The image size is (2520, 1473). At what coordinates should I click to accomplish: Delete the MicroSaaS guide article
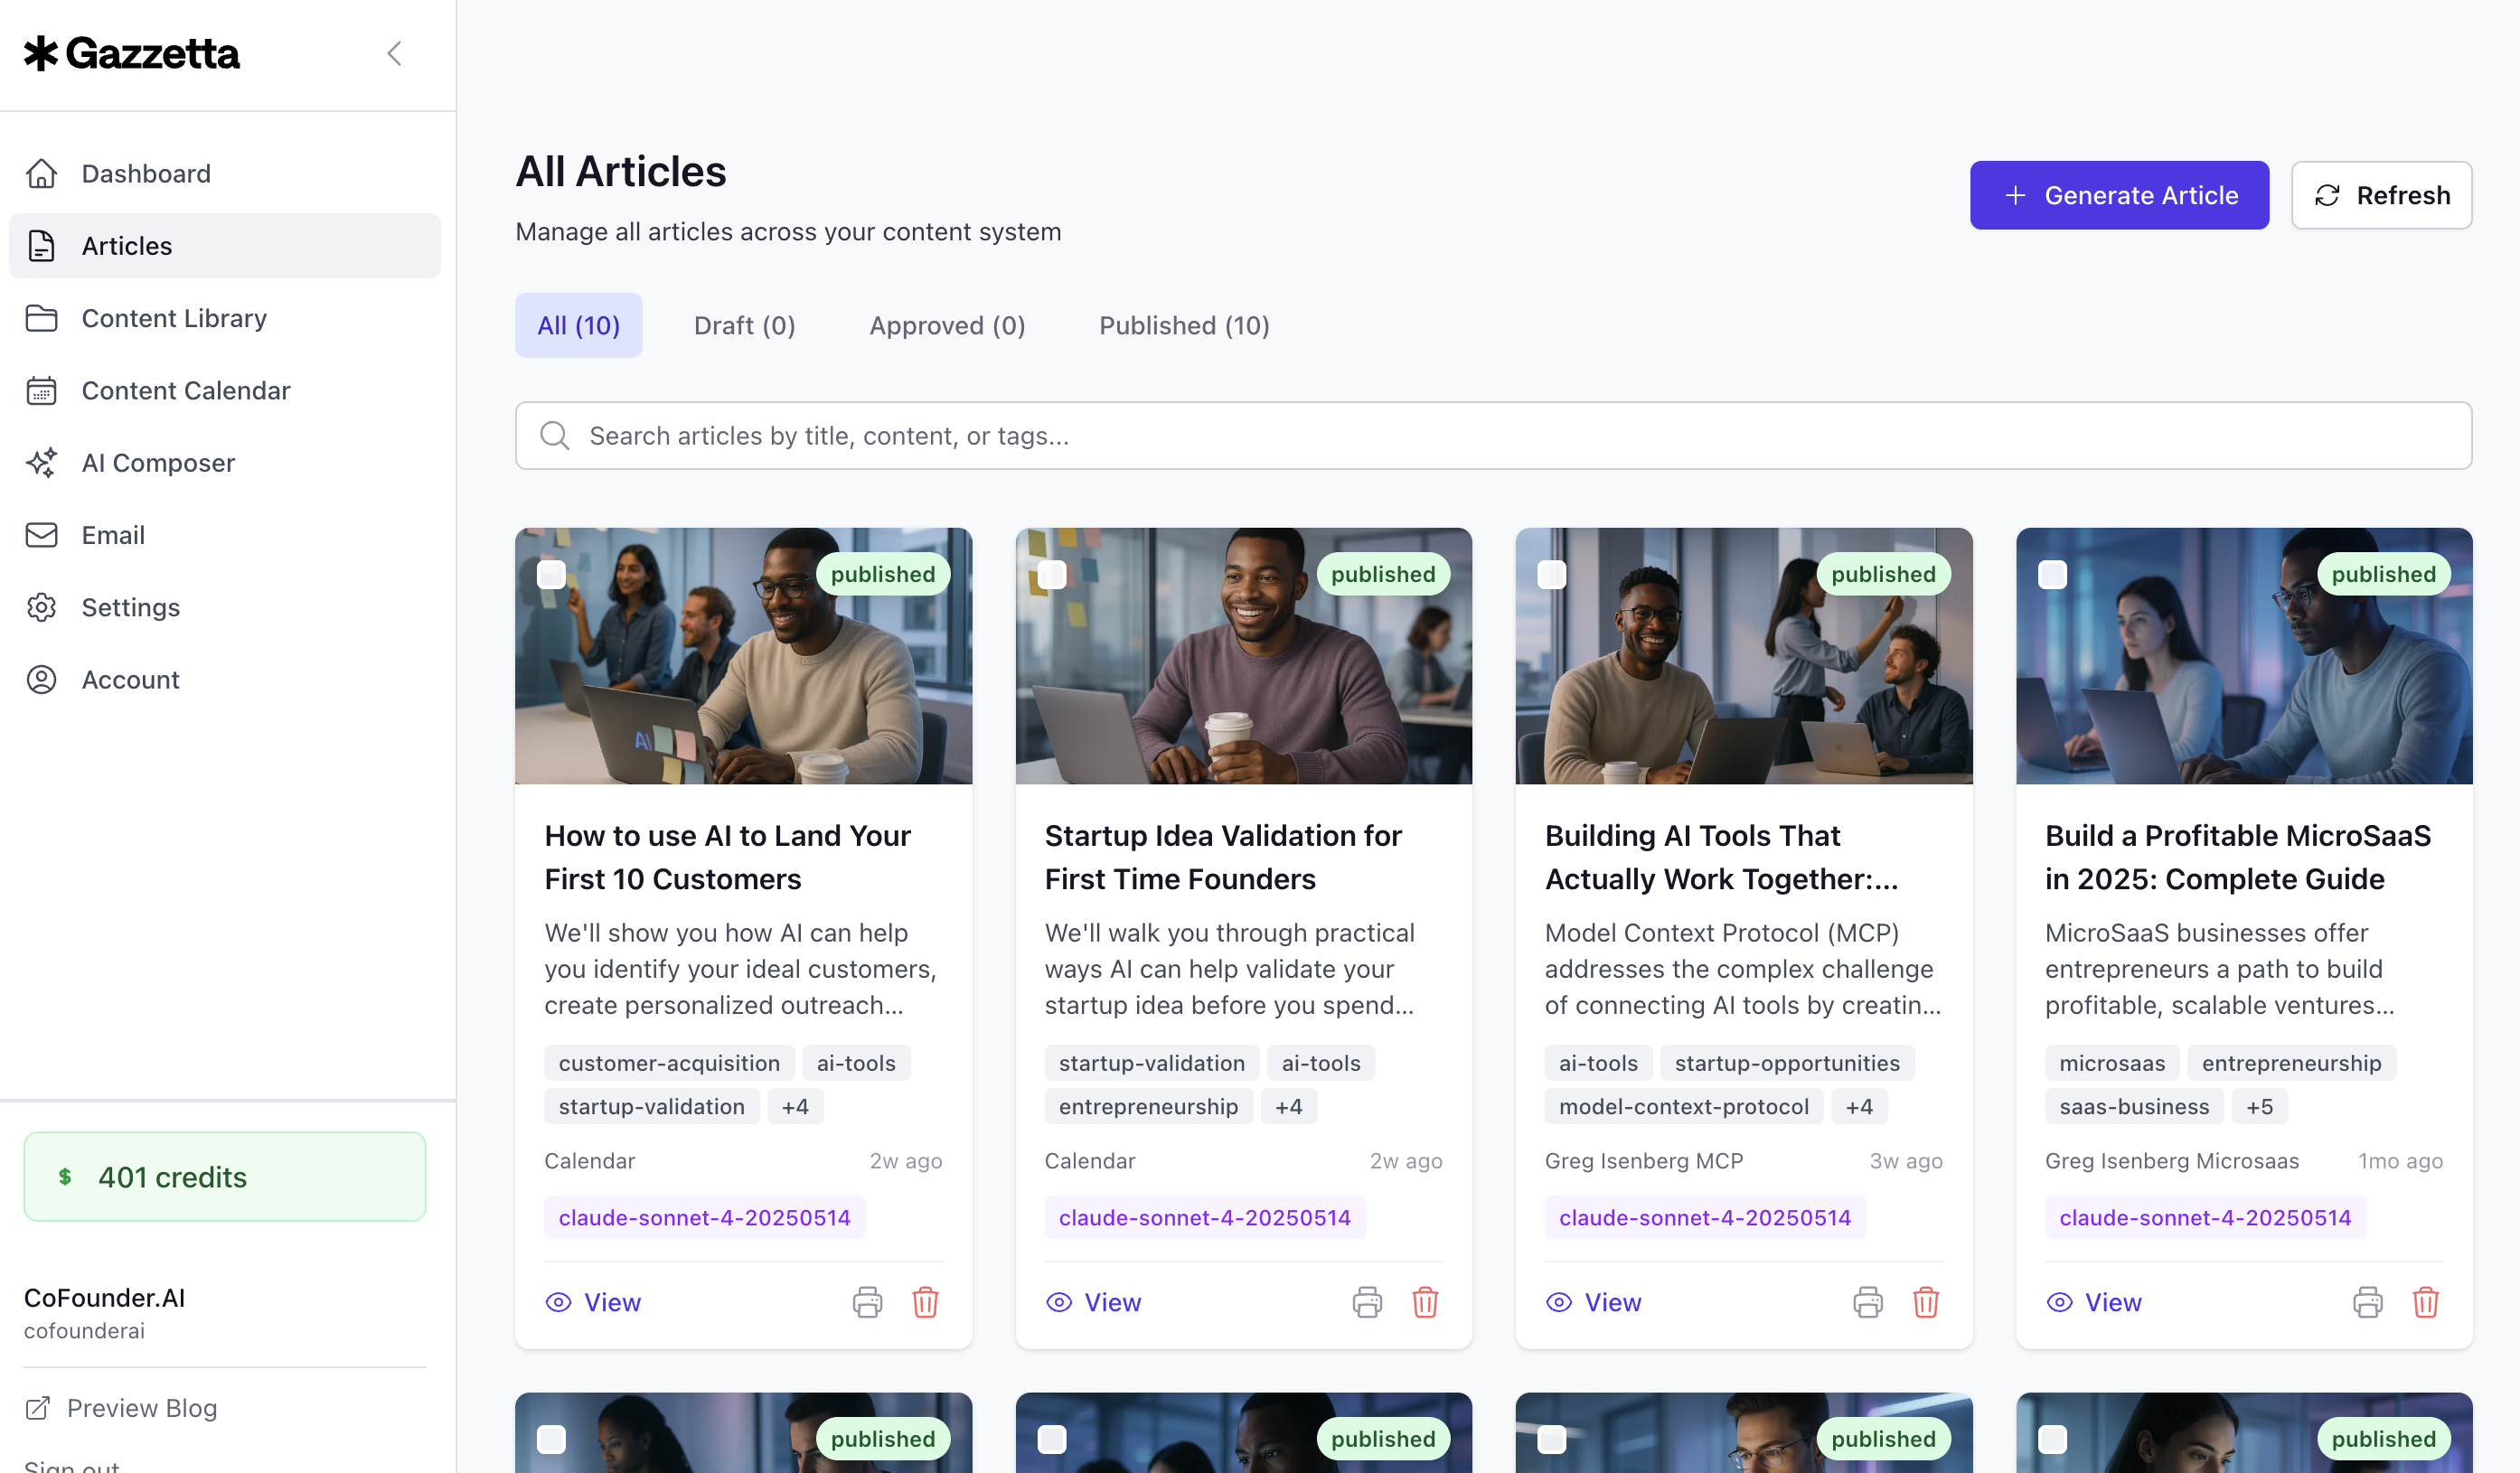point(2426,1302)
